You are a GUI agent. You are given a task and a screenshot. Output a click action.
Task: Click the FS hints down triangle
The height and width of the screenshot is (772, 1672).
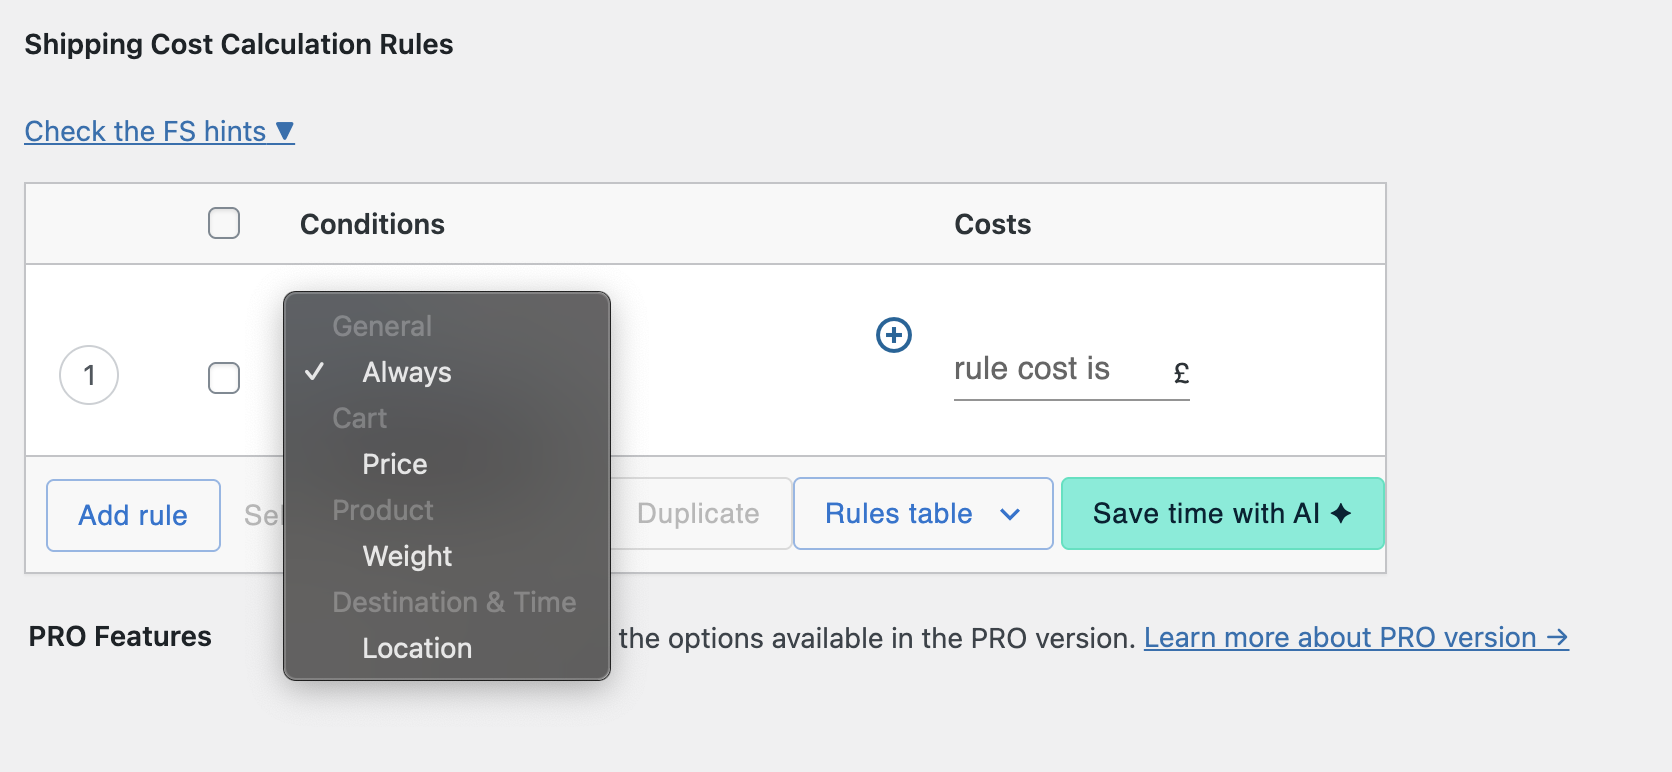pos(285,131)
